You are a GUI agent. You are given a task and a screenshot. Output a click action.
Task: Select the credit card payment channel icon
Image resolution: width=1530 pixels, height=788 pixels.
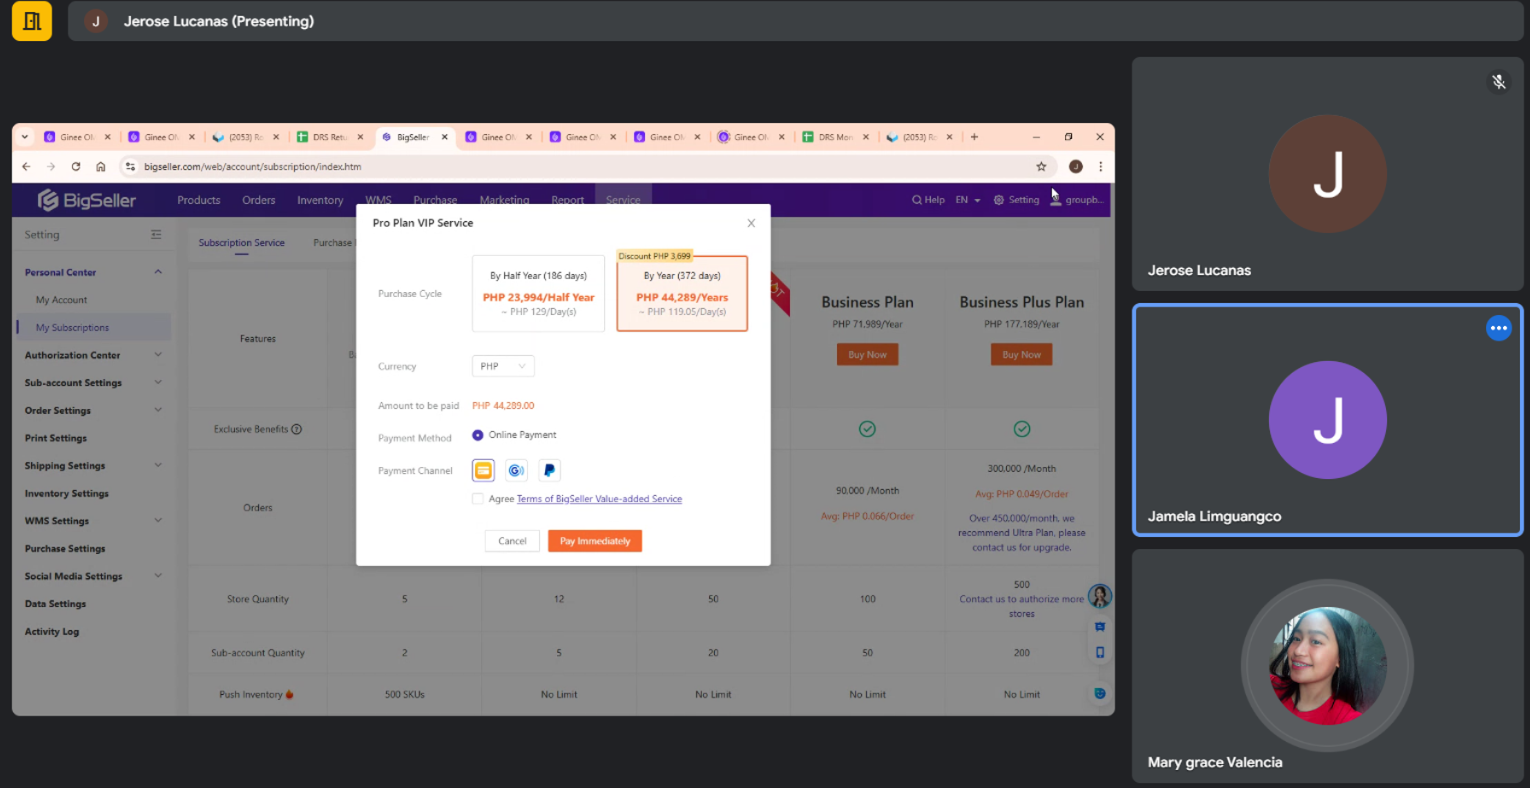(483, 470)
